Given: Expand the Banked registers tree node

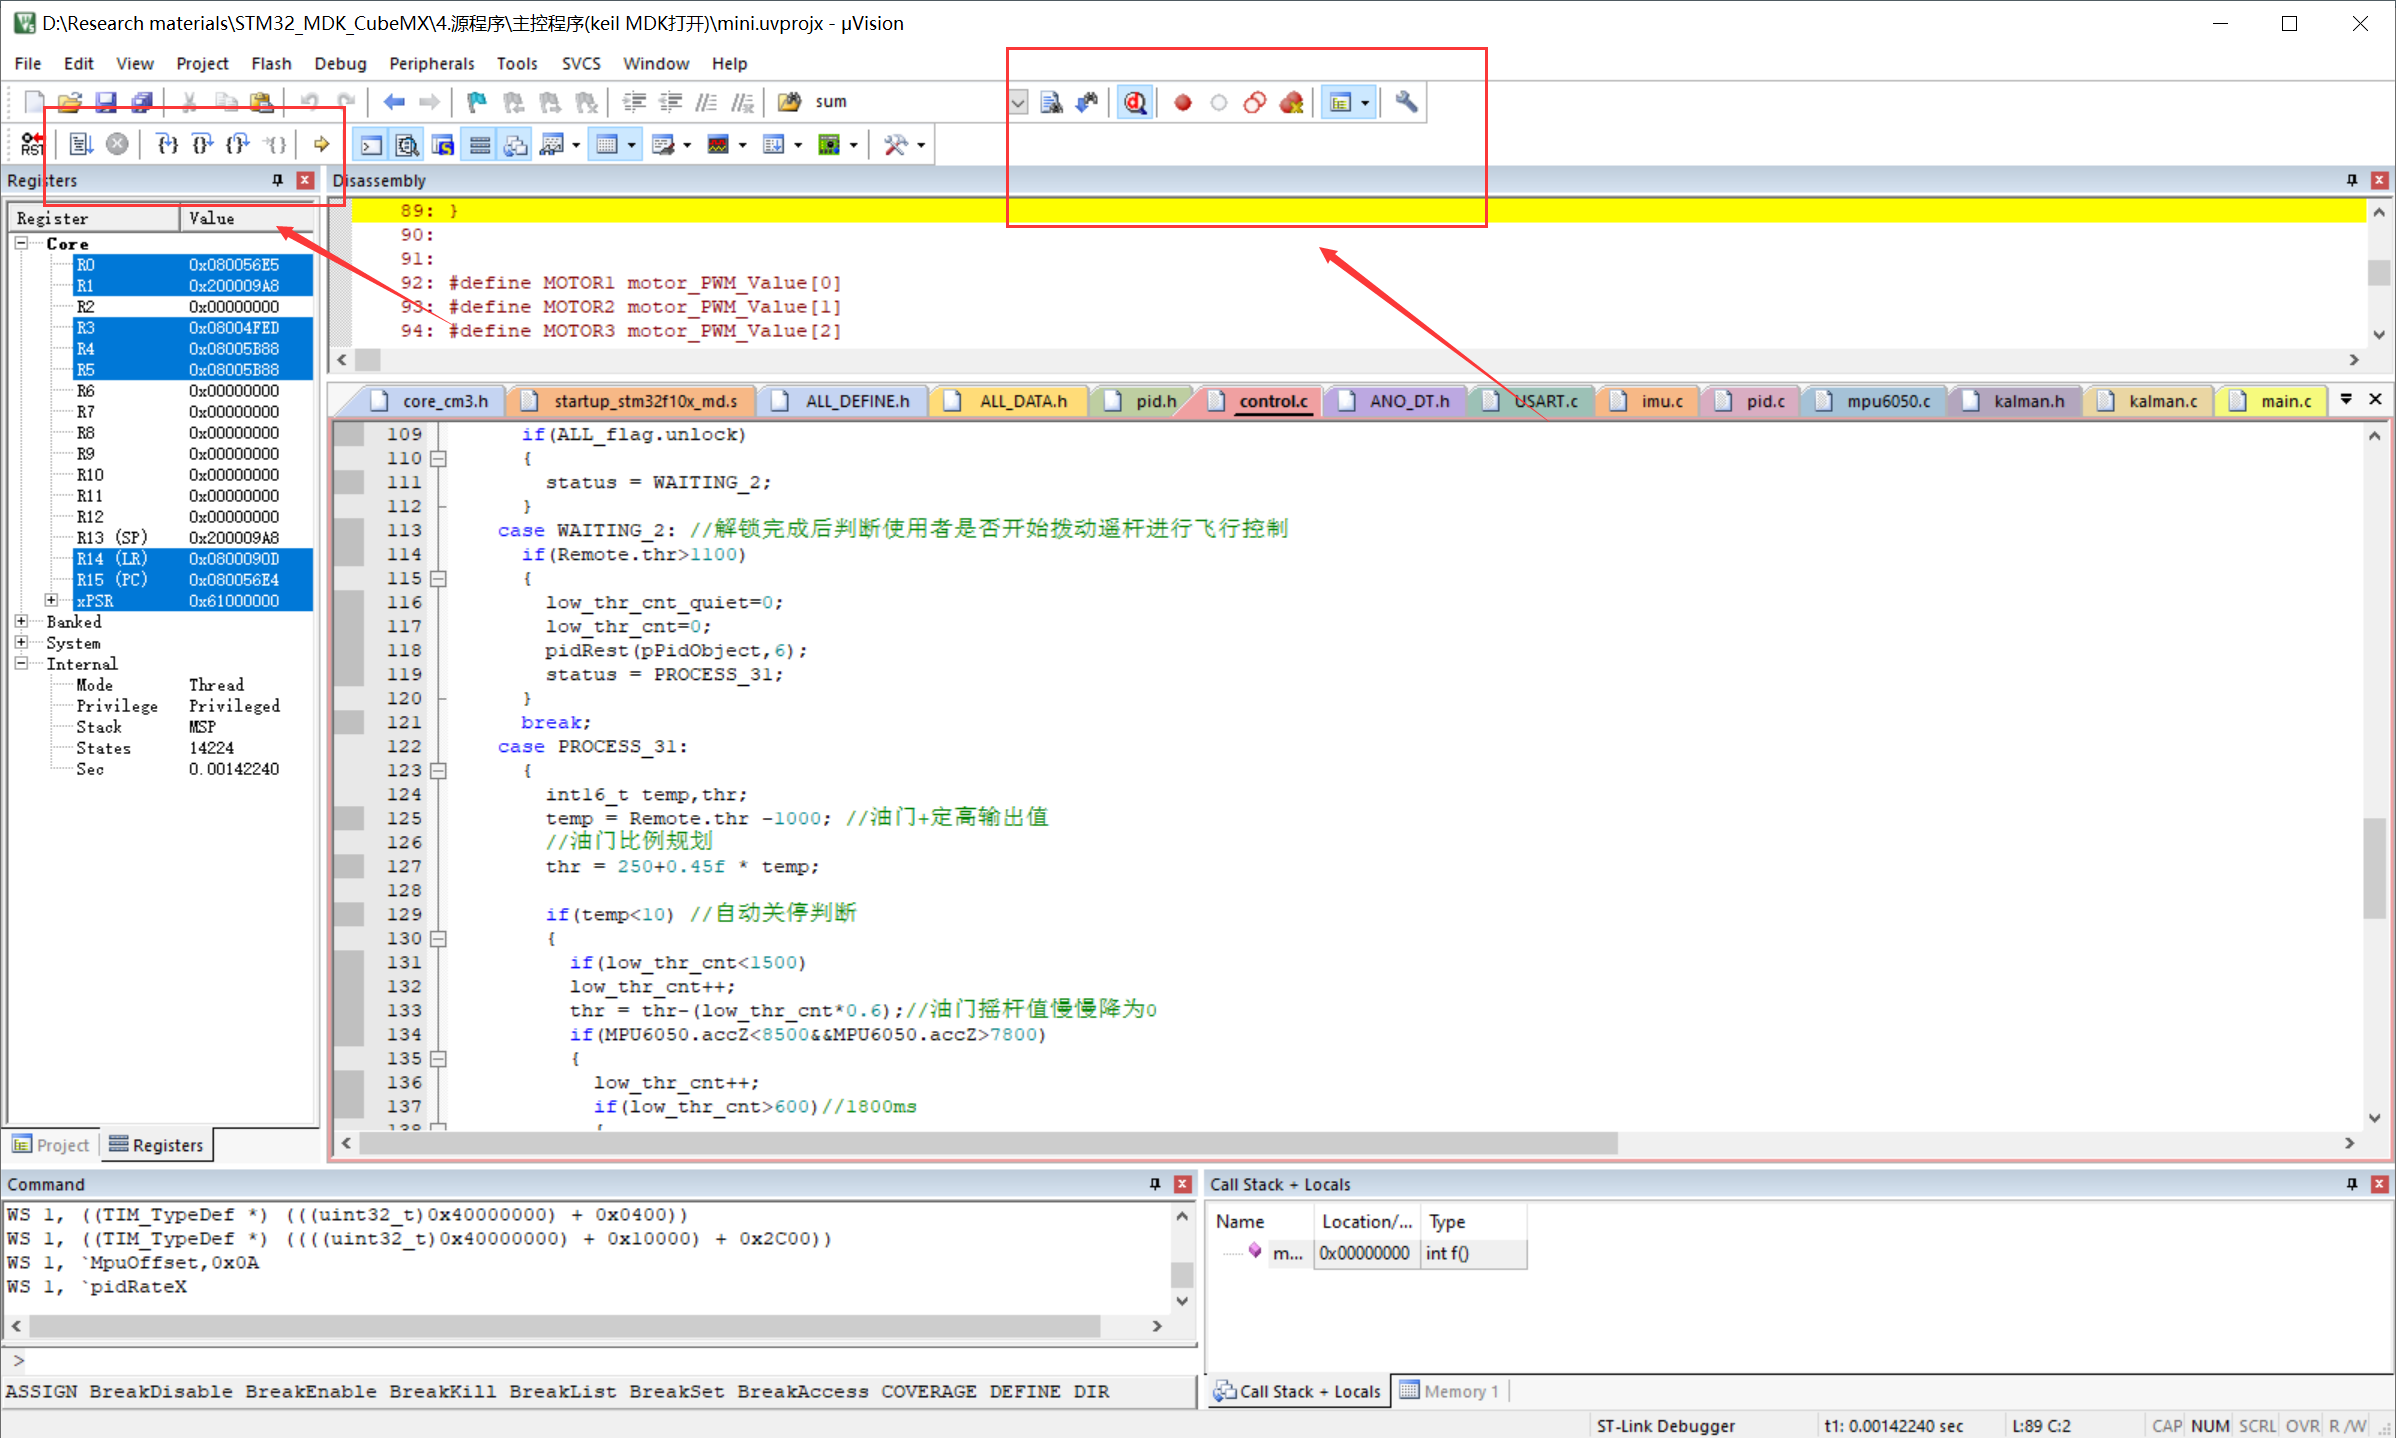Looking at the screenshot, I should click(x=21, y=621).
